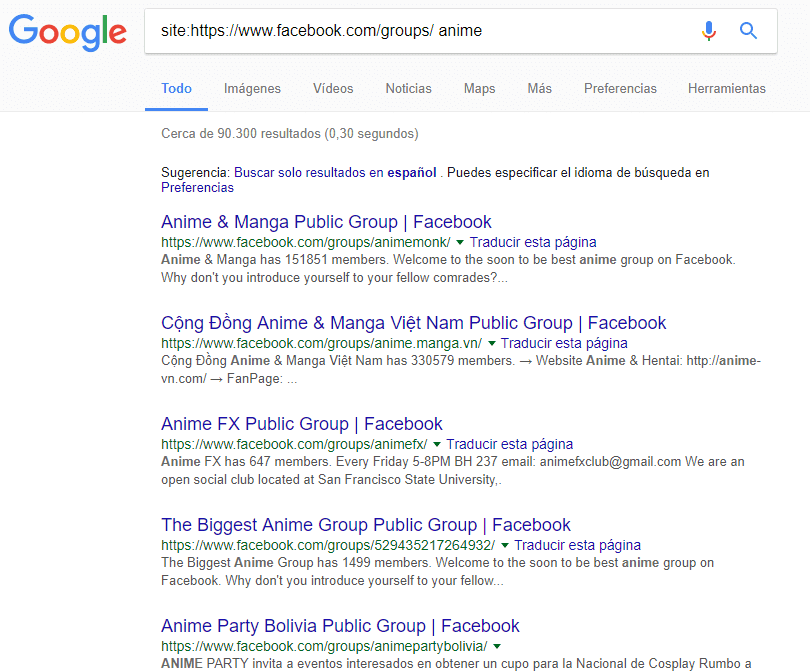Click the Herramientas button

tap(726, 88)
